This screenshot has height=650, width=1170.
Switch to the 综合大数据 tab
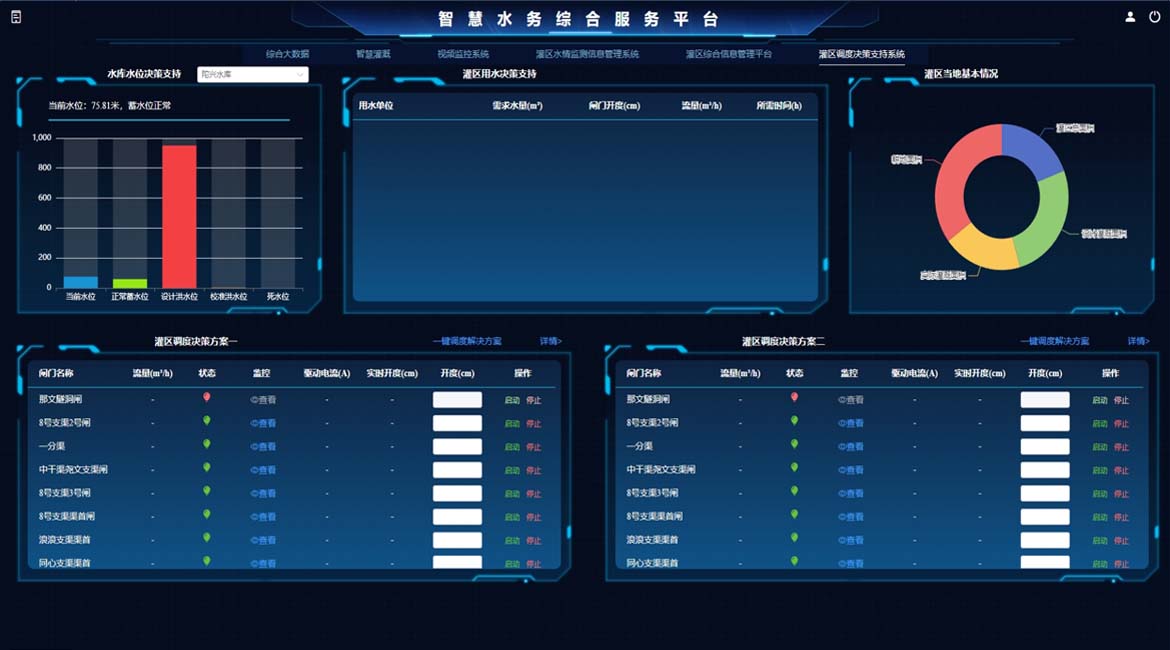tap(287, 54)
